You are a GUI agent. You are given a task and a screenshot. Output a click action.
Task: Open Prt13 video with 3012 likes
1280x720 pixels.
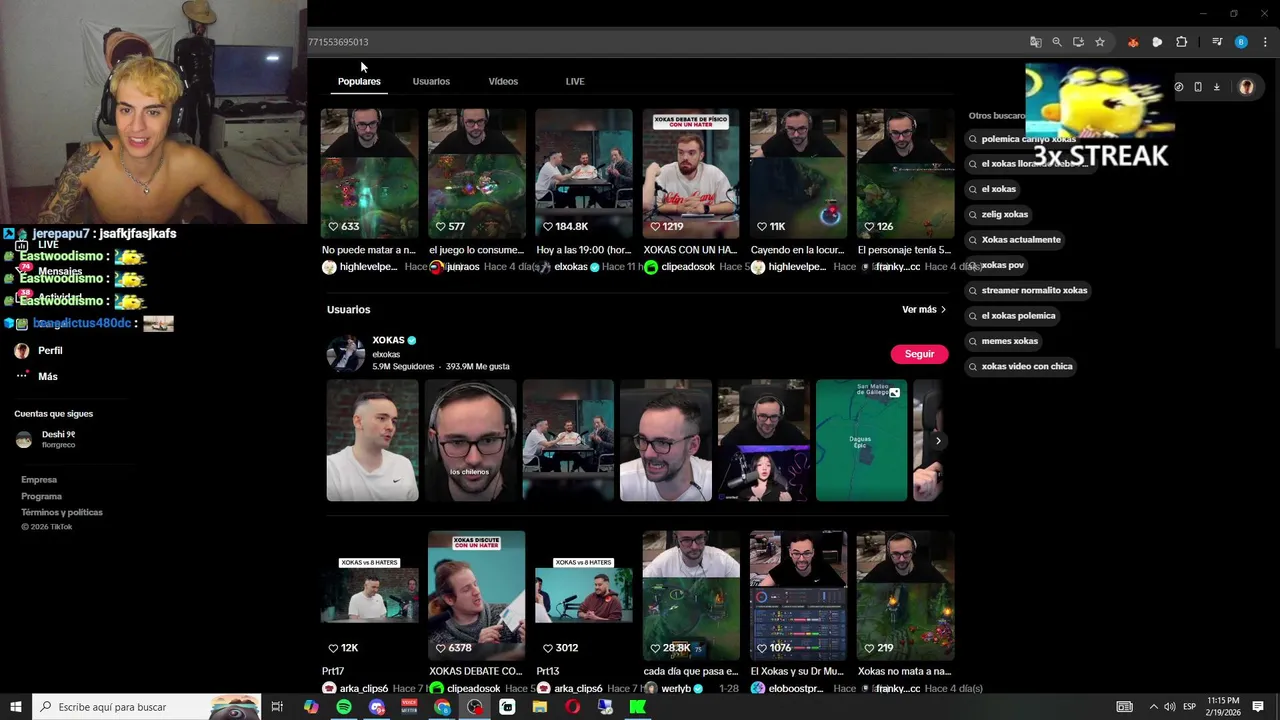pos(584,595)
